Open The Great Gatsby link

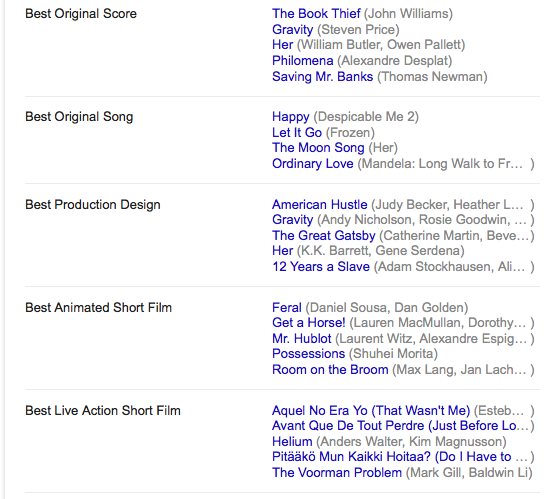click(x=324, y=235)
